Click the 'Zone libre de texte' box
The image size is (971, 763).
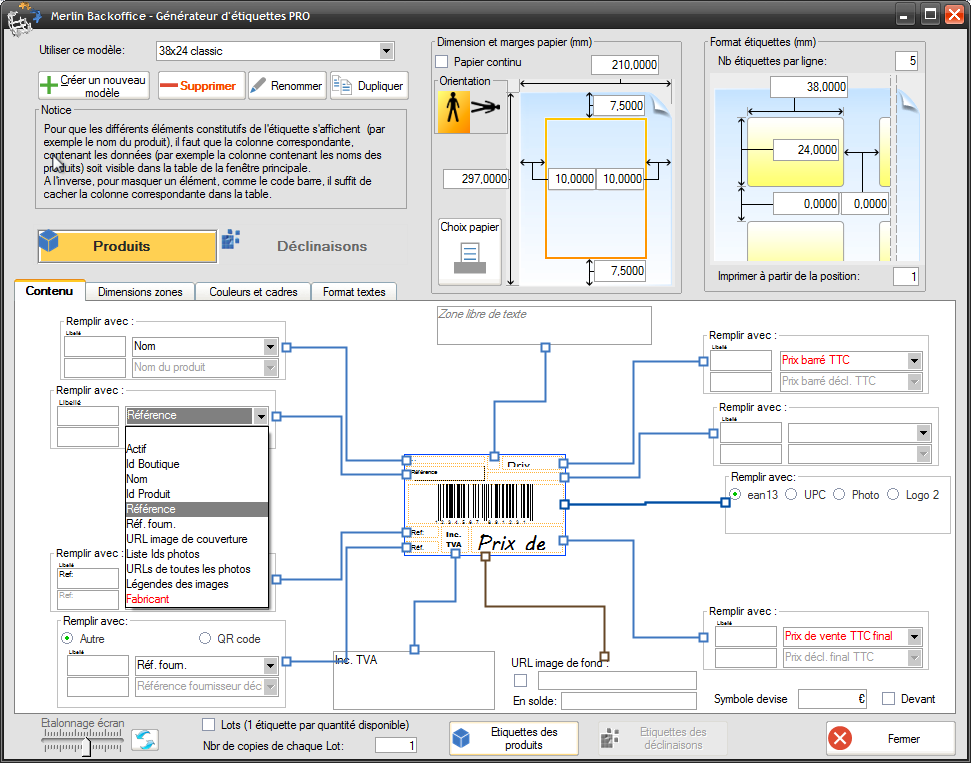click(544, 325)
